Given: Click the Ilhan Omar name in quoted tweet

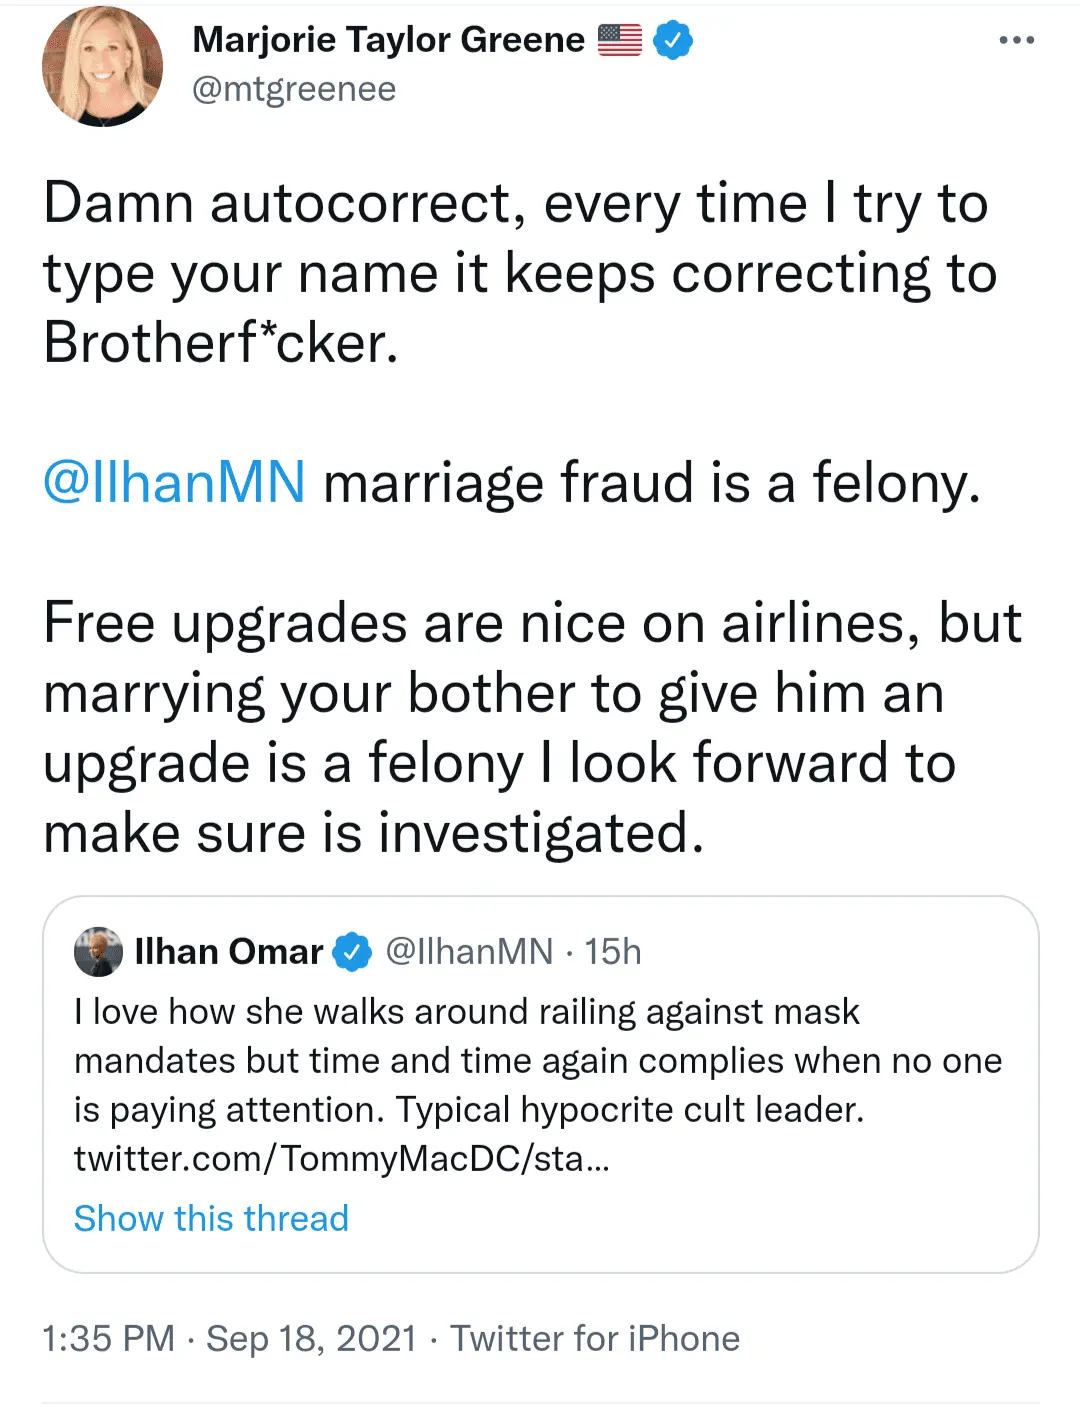Looking at the screenshot, I should [229, 952].
